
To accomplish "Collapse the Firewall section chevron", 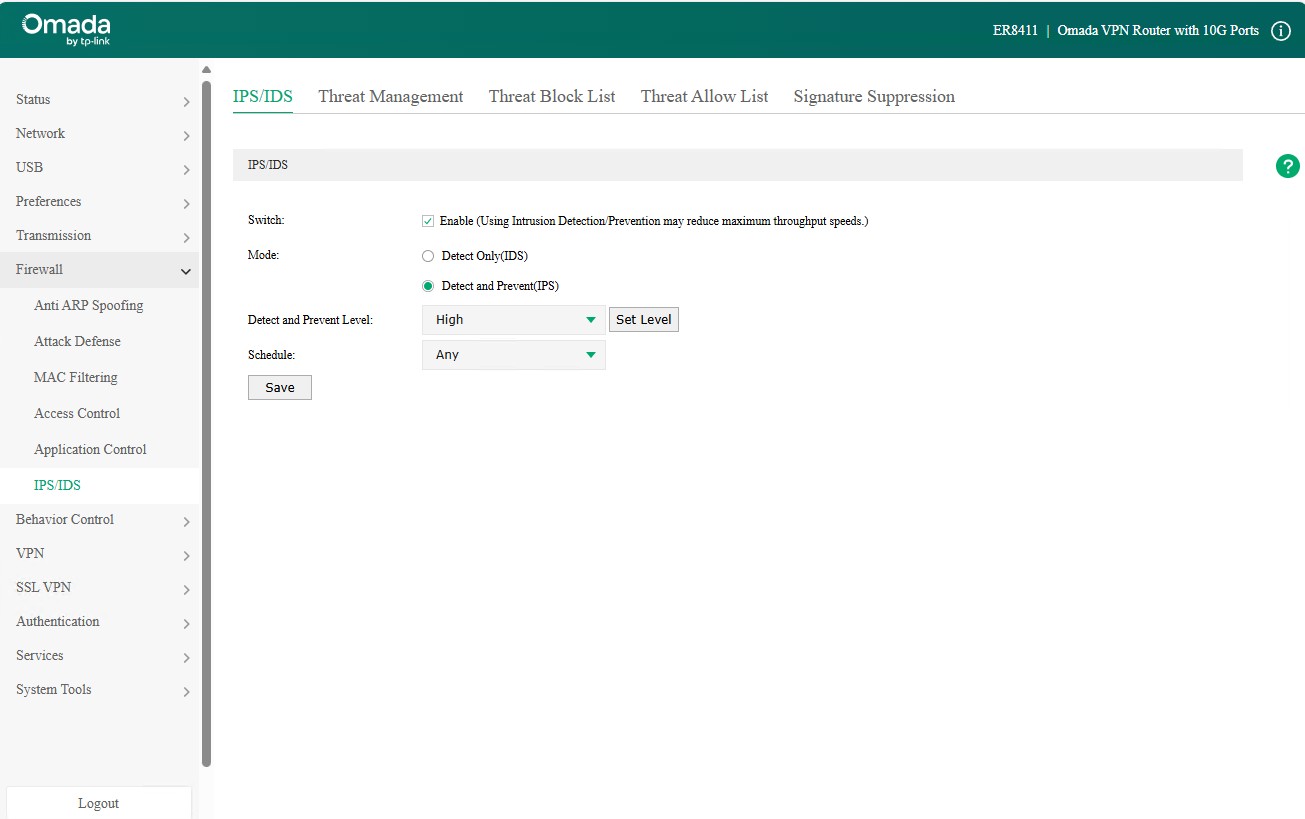I will (x=186, y=271).
